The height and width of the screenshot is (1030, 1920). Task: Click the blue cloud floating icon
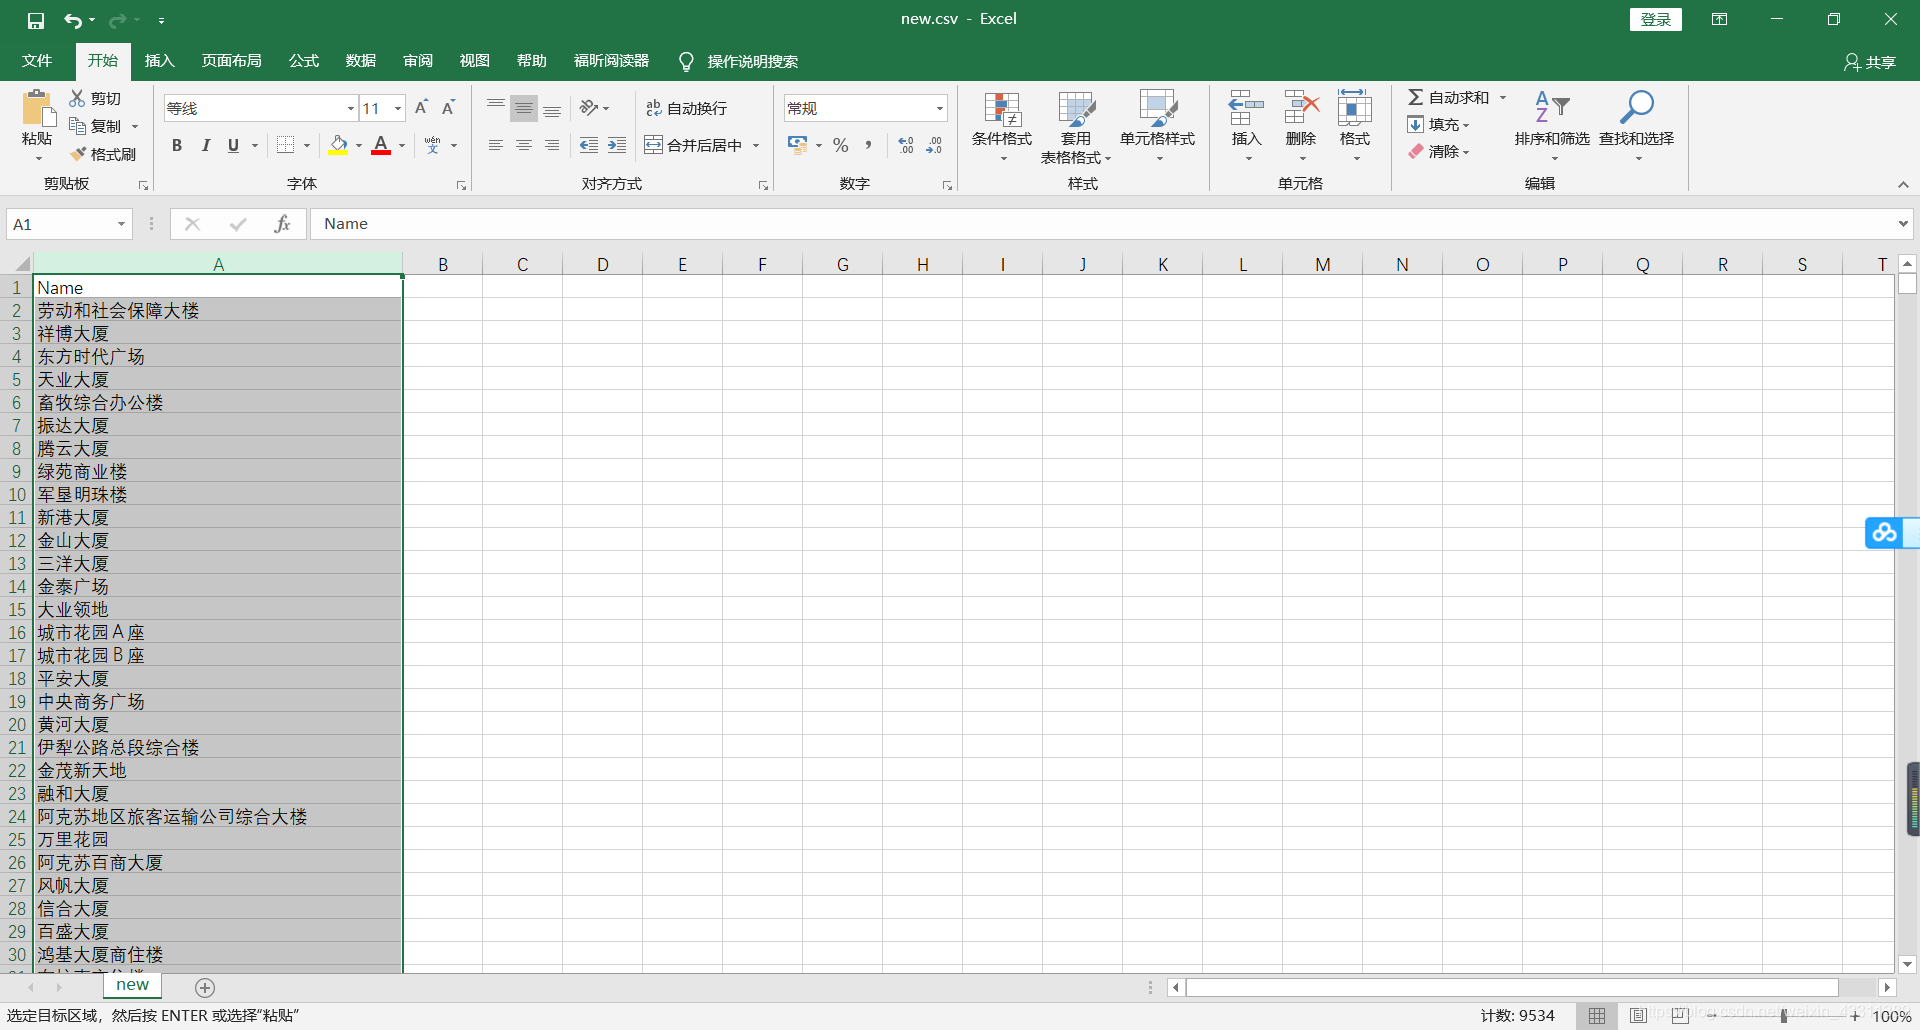[1884, 533]
